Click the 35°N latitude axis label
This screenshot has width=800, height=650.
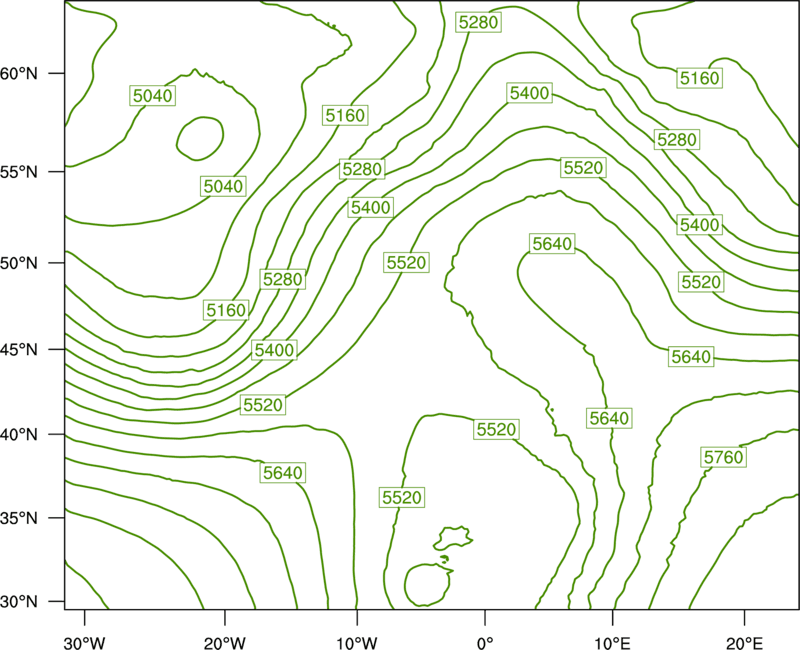(19, 518)
